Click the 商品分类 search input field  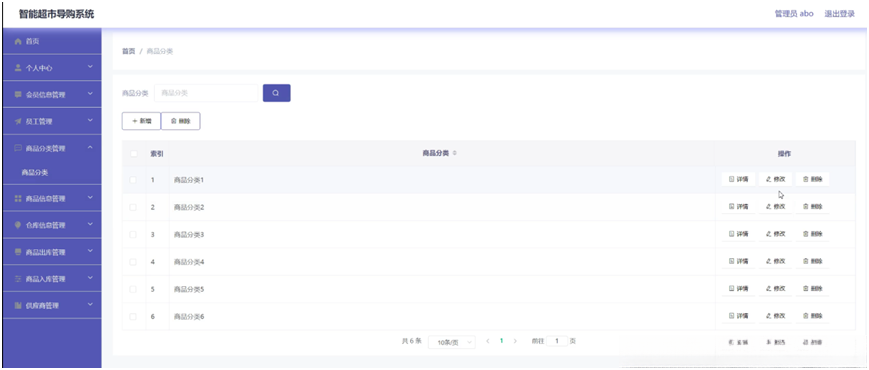click(206, 93)
